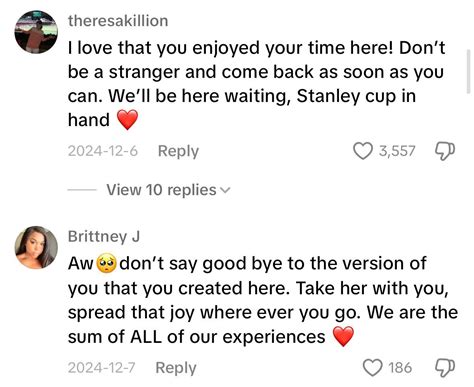Open Brittney J username link

point(104,237)
